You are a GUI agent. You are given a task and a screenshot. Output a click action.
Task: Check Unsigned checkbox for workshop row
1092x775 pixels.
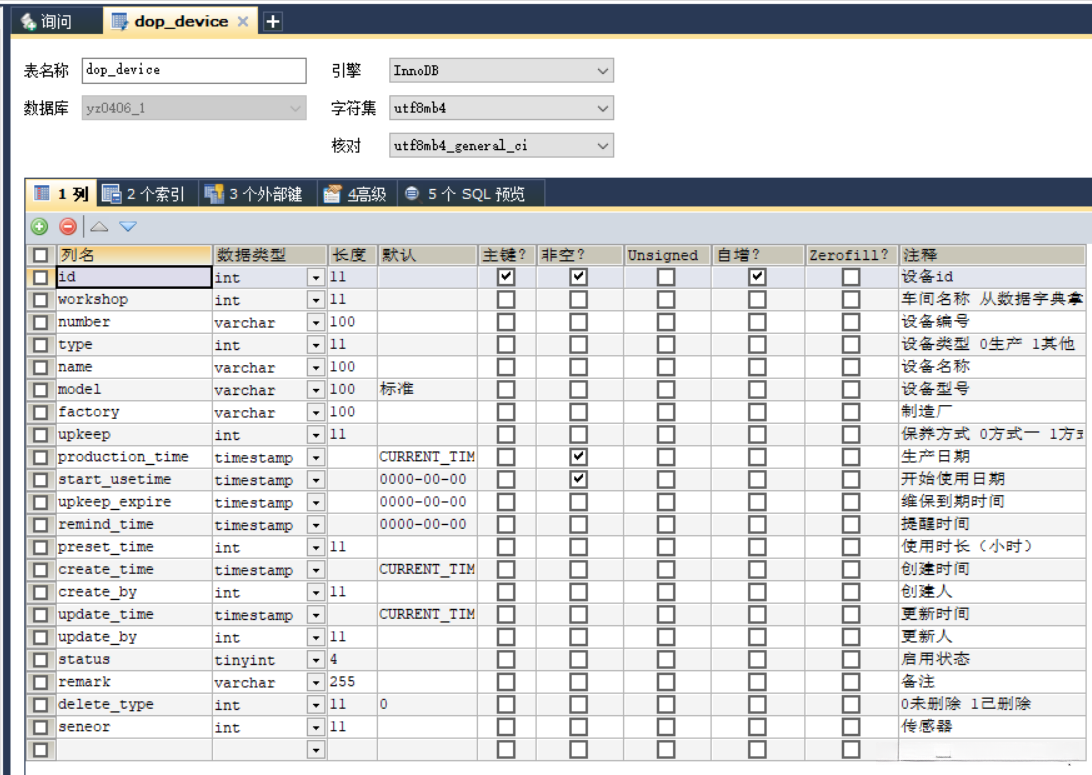tap(666, 299)
